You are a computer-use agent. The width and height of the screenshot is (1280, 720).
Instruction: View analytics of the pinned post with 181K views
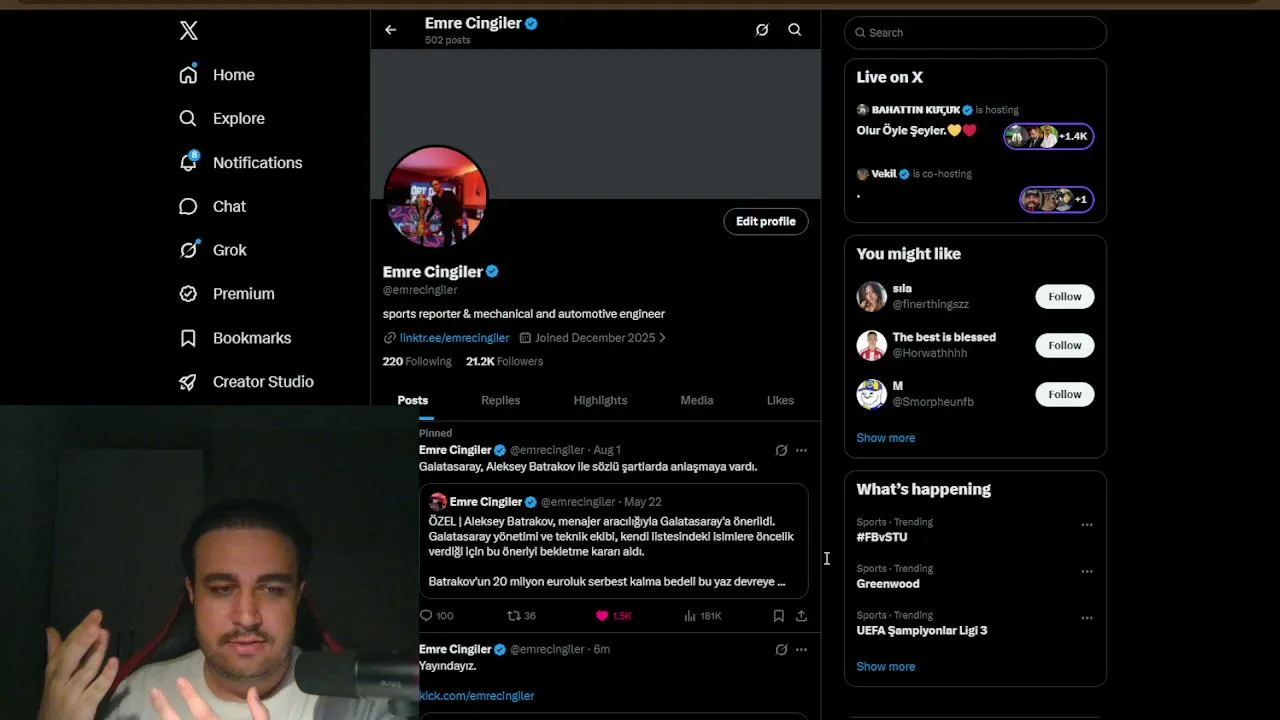(x=702, y=616)
